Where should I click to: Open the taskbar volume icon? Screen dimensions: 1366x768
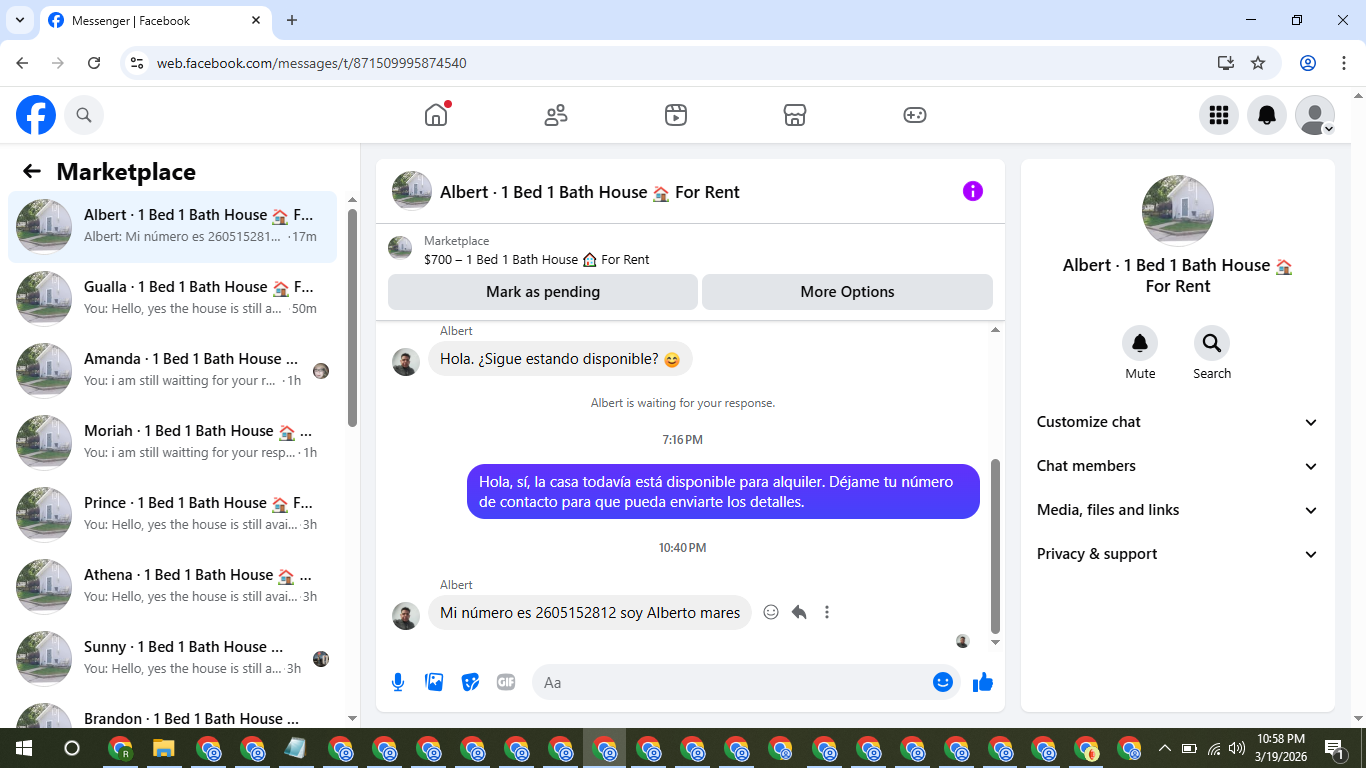(x=1237, y=748)
